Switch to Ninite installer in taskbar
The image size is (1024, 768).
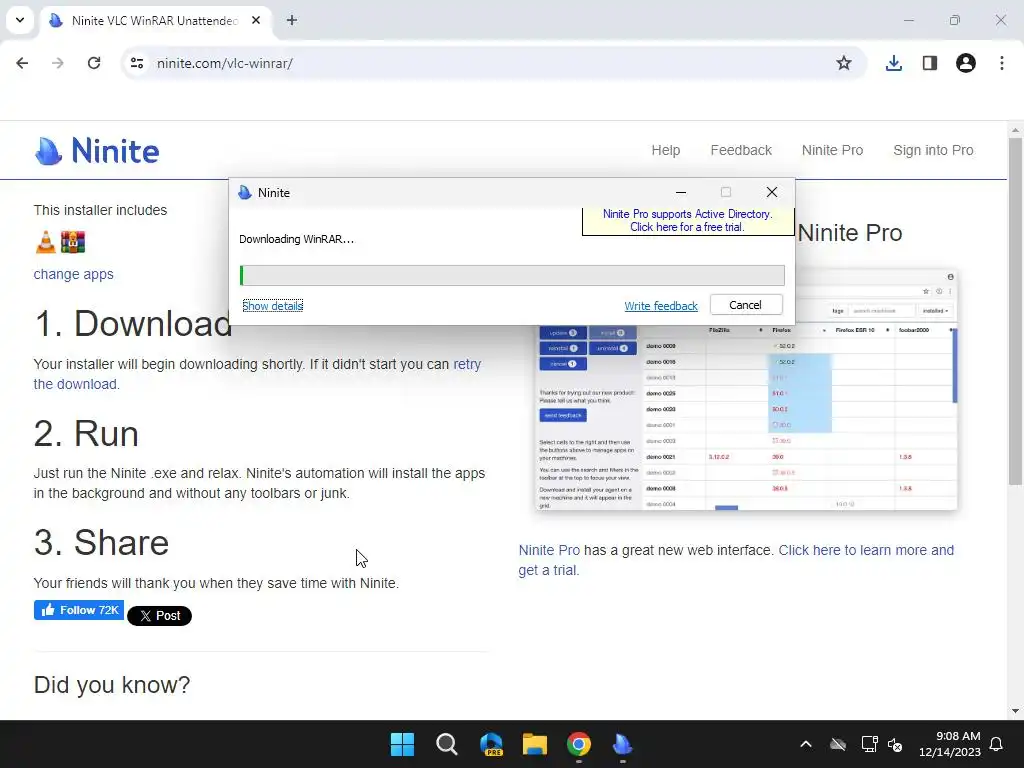622,744
